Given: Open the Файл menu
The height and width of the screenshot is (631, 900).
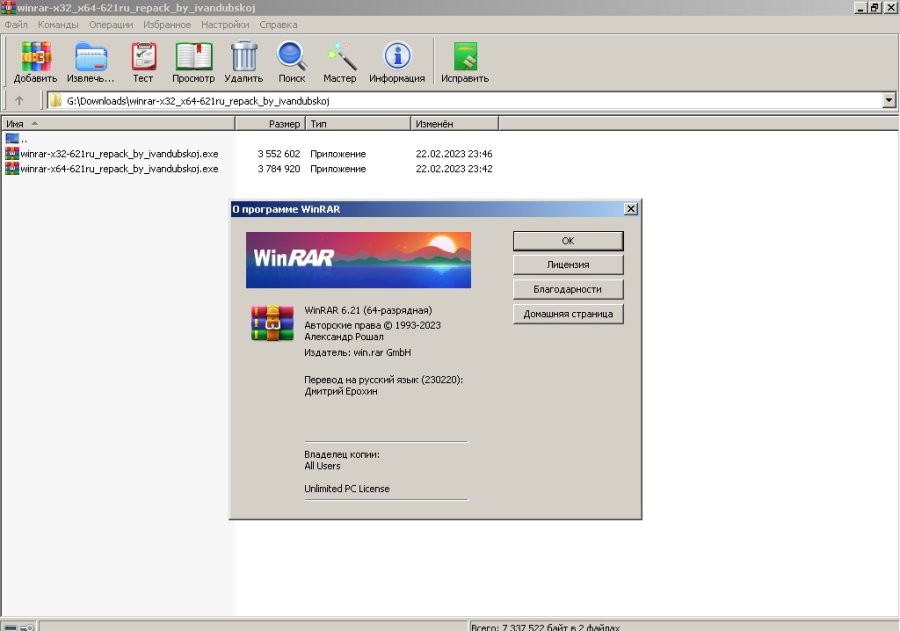Looking at the screenshot, I should [16, 25].
